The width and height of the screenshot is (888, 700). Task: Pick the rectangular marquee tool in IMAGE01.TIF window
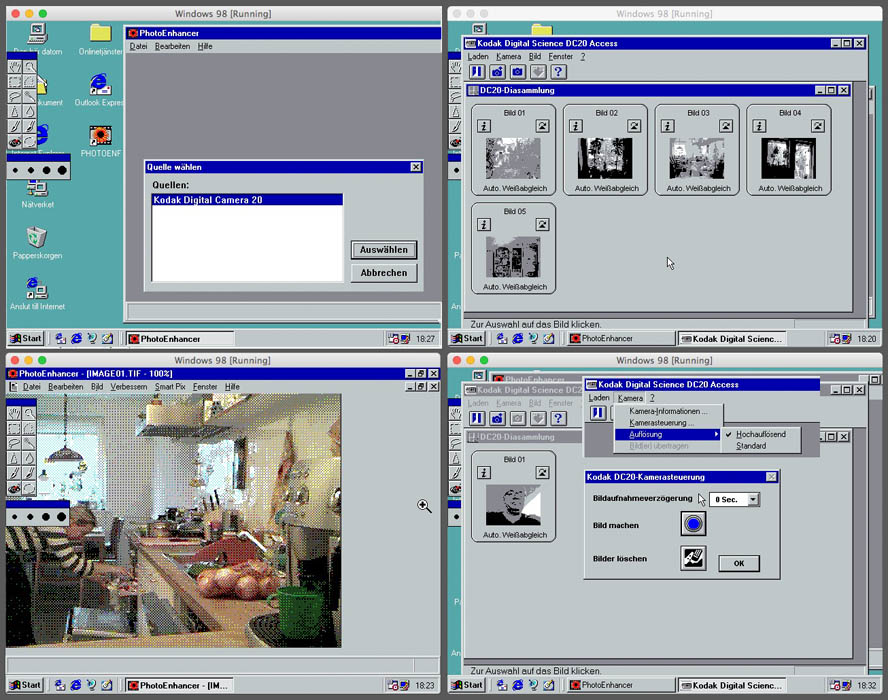coord(14,428)
